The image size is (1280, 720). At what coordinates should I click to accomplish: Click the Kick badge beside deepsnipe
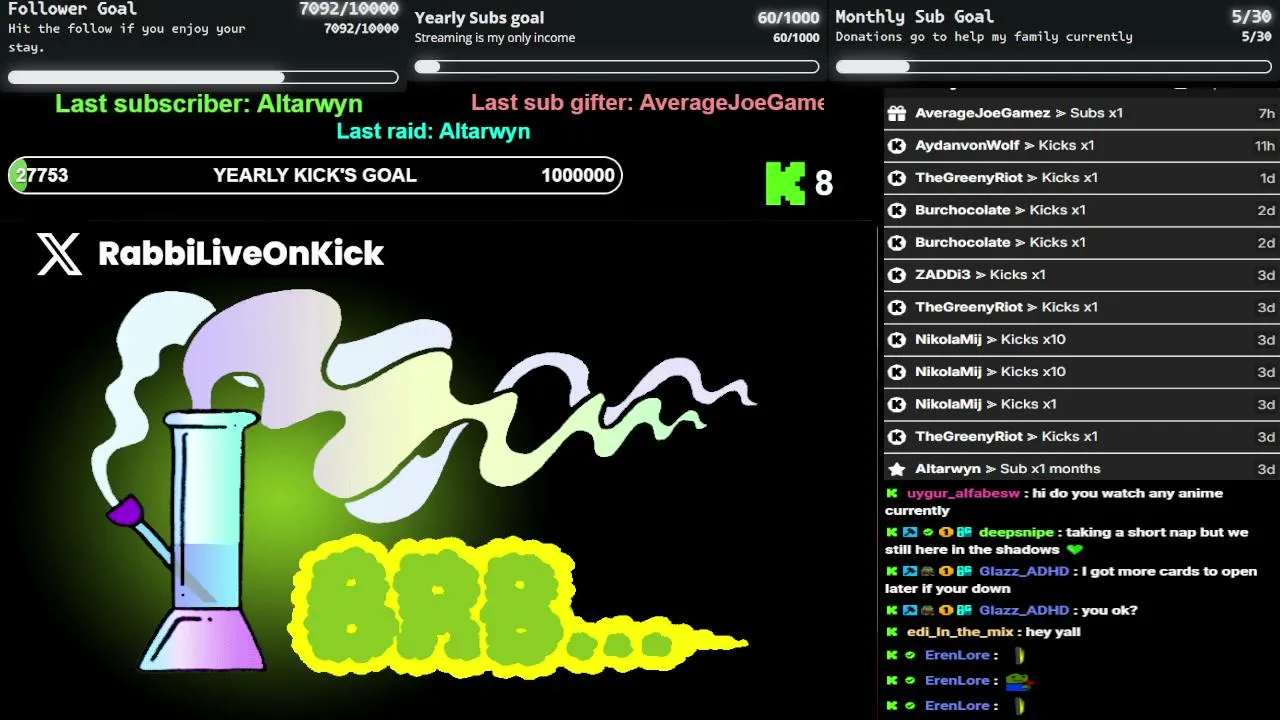point(892,533)
